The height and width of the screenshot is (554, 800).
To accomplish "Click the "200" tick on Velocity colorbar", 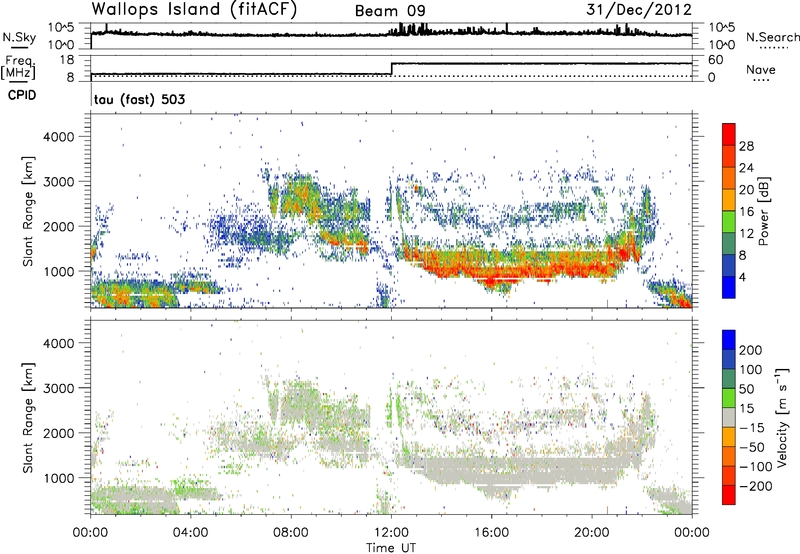I will [x=751, y=350].
